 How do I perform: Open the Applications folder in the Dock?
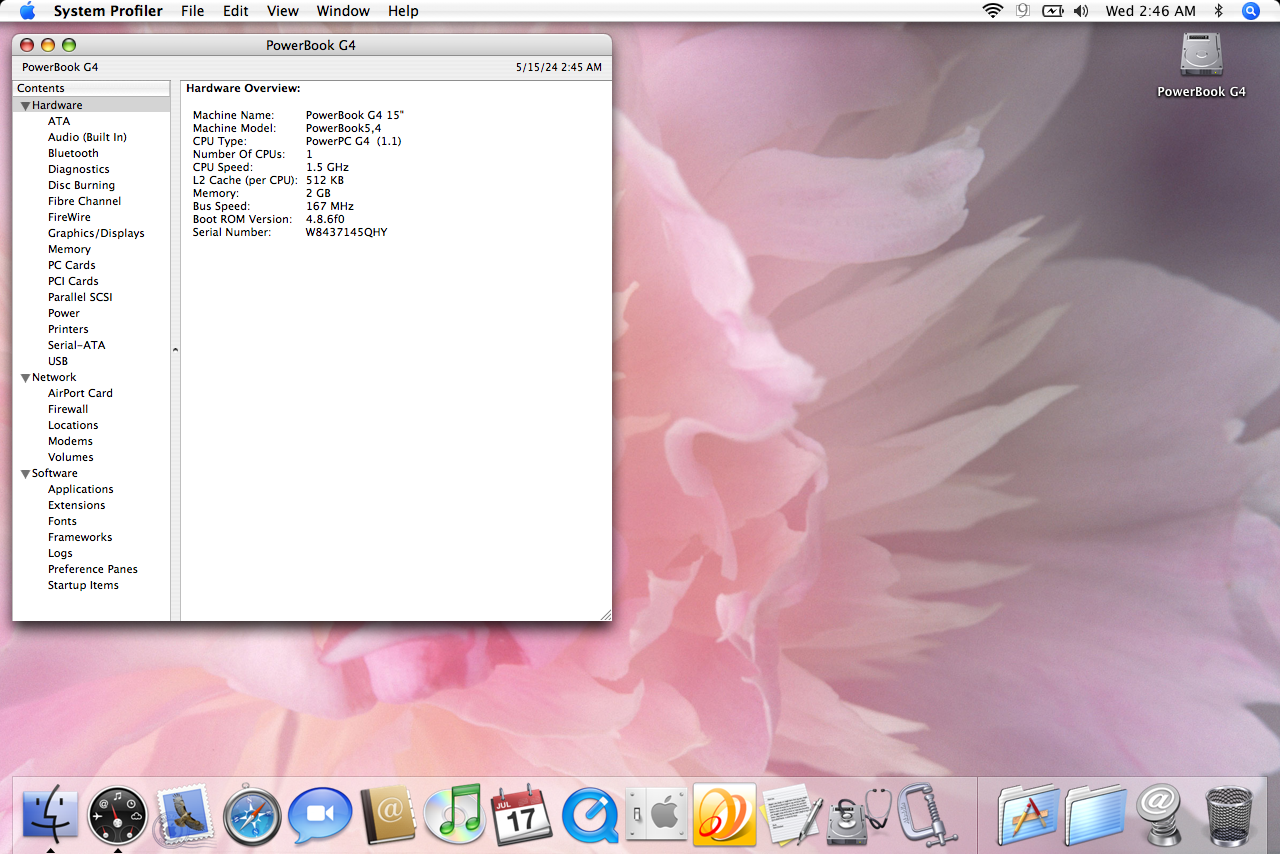click(1028, 815)
